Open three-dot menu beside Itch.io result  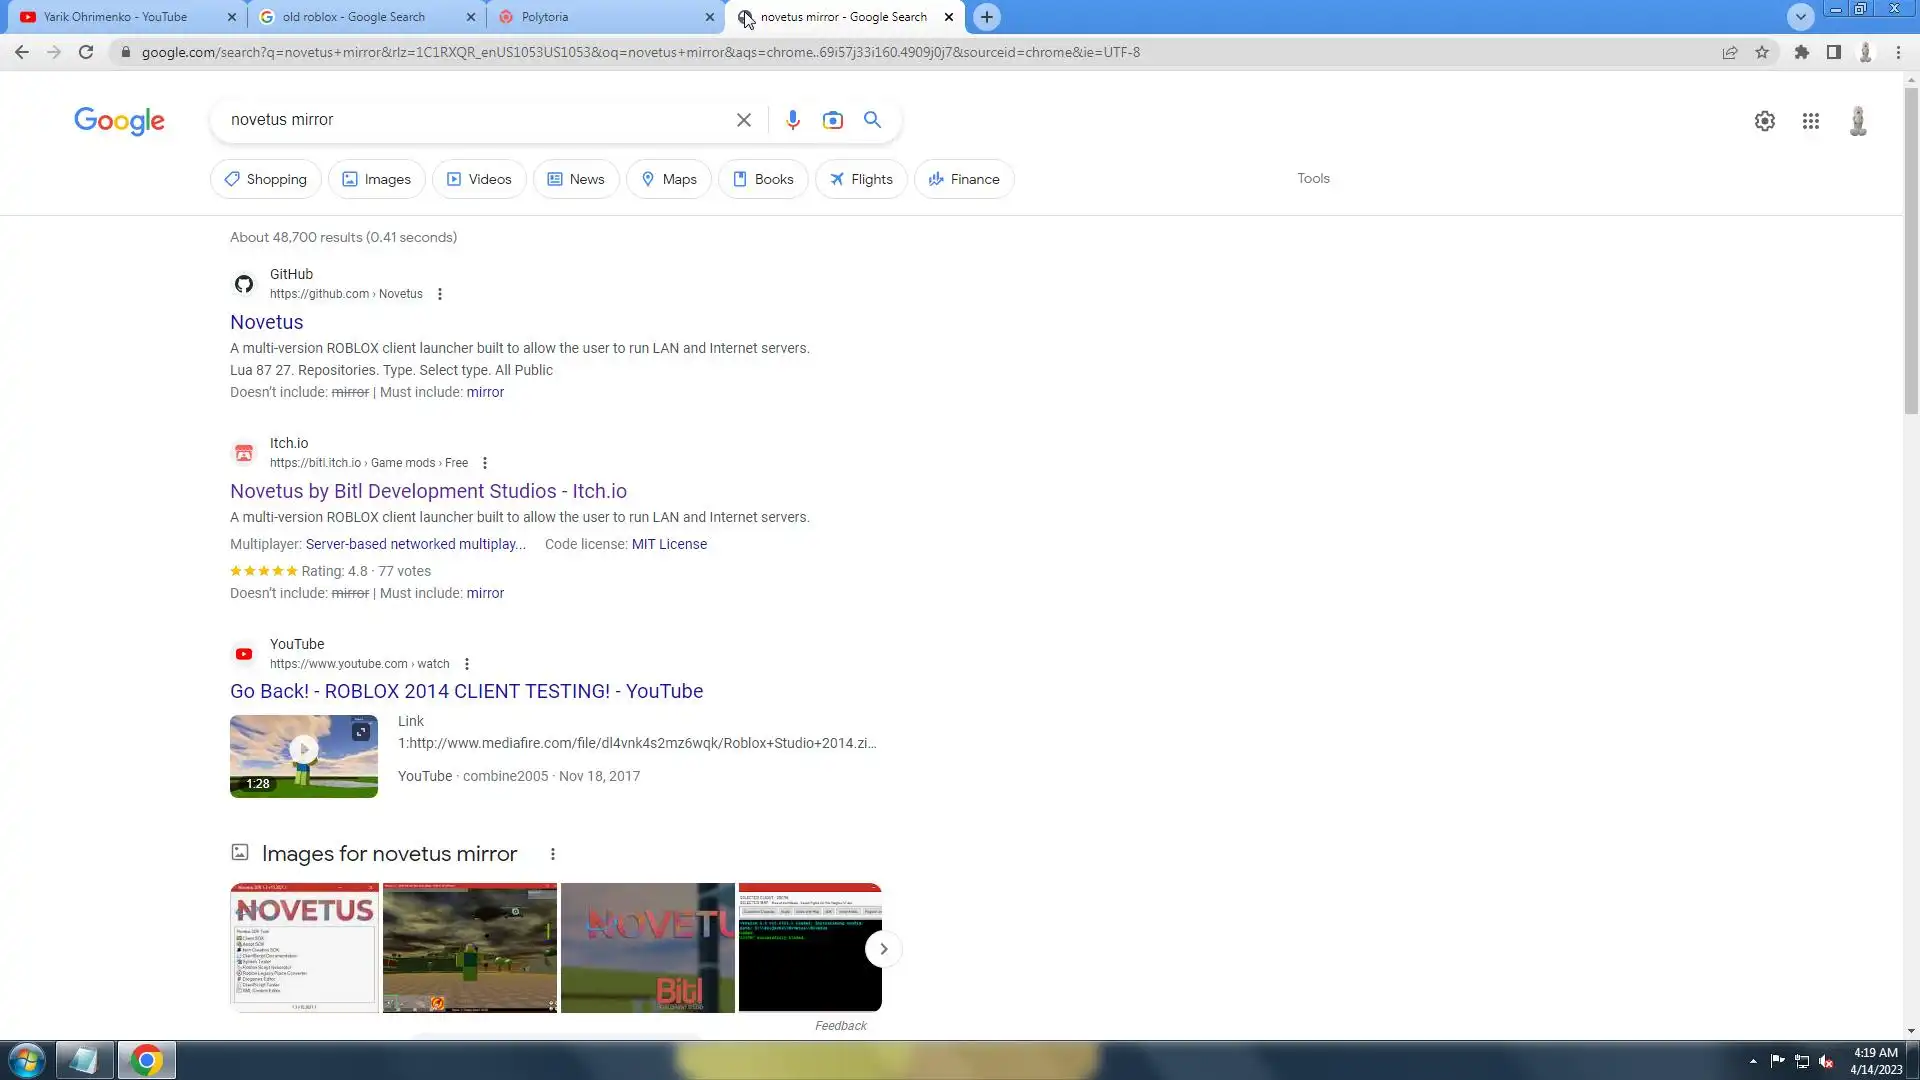485,463
